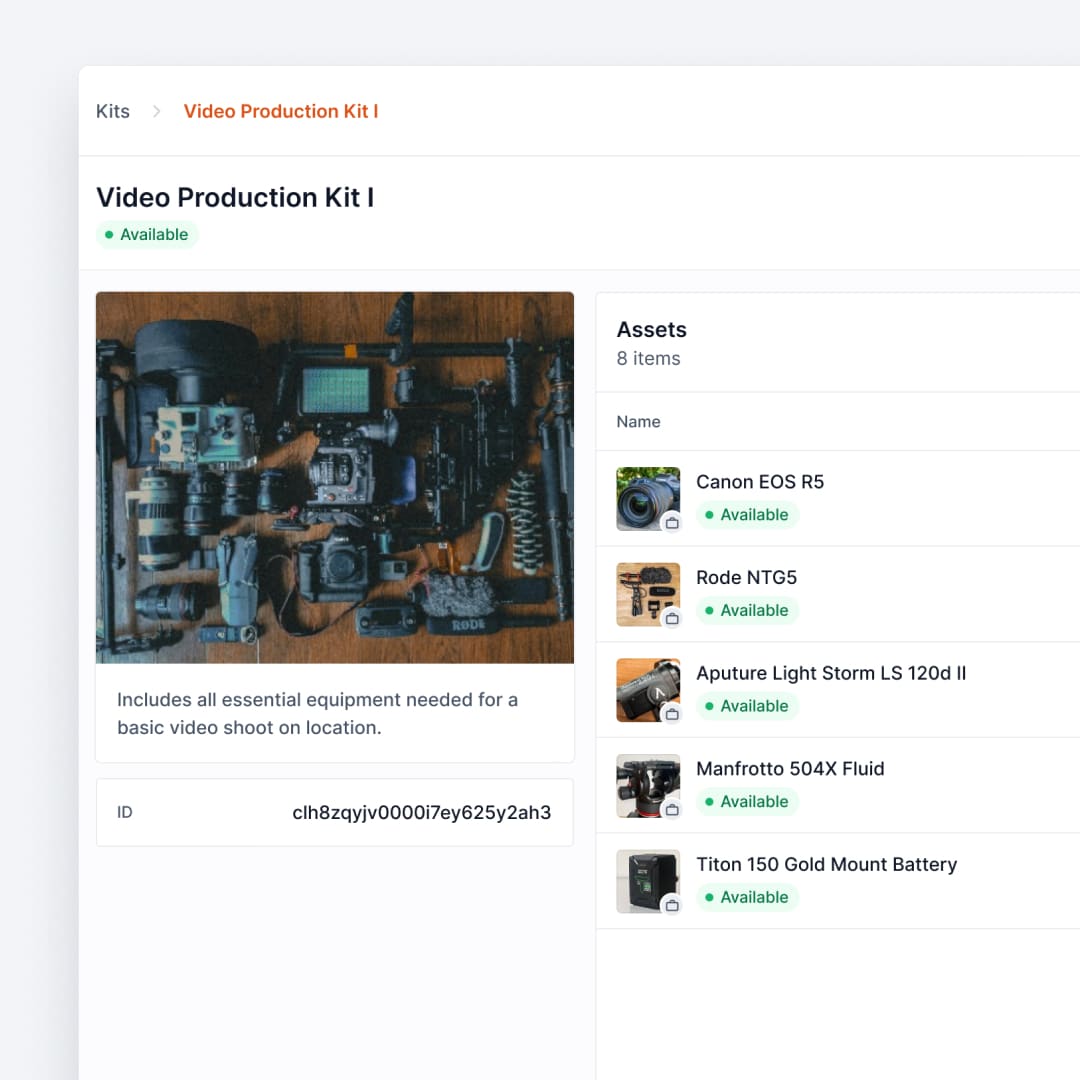The image size is (1080, 1080).
Task: Open the Canon EOS R5 asset
Action: (760, 482)
